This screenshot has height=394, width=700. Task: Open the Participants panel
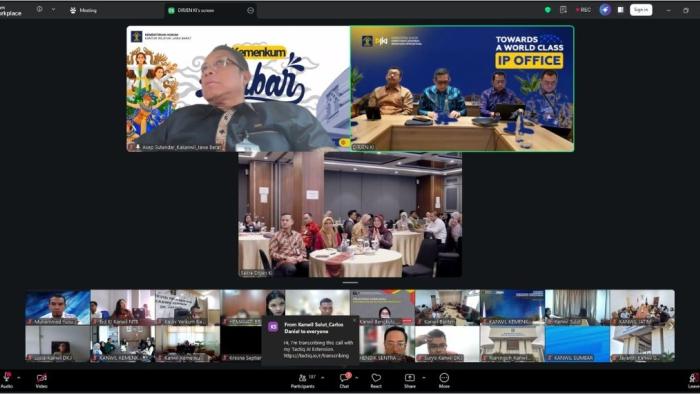pyautogui.click(x=303, y=380)
